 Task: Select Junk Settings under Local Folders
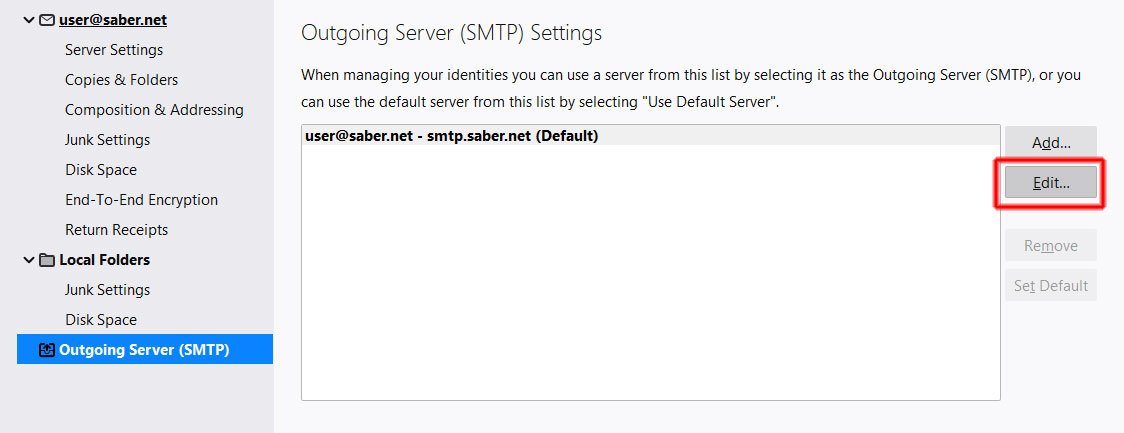107,290
